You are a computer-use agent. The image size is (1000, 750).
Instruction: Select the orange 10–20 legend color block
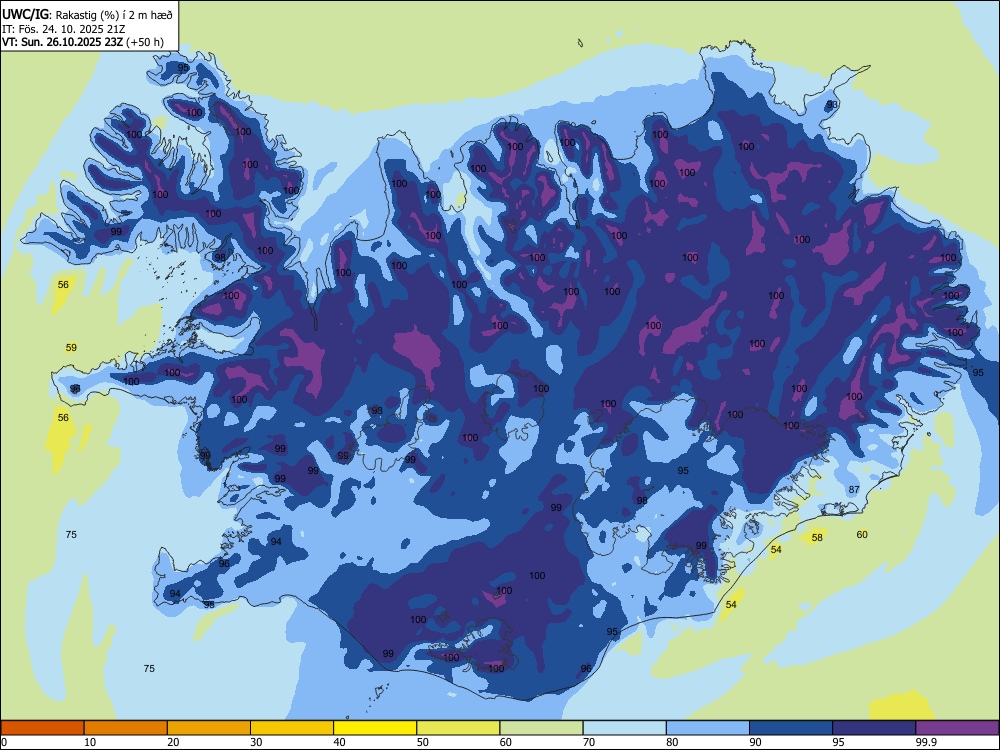coord(126,728)
